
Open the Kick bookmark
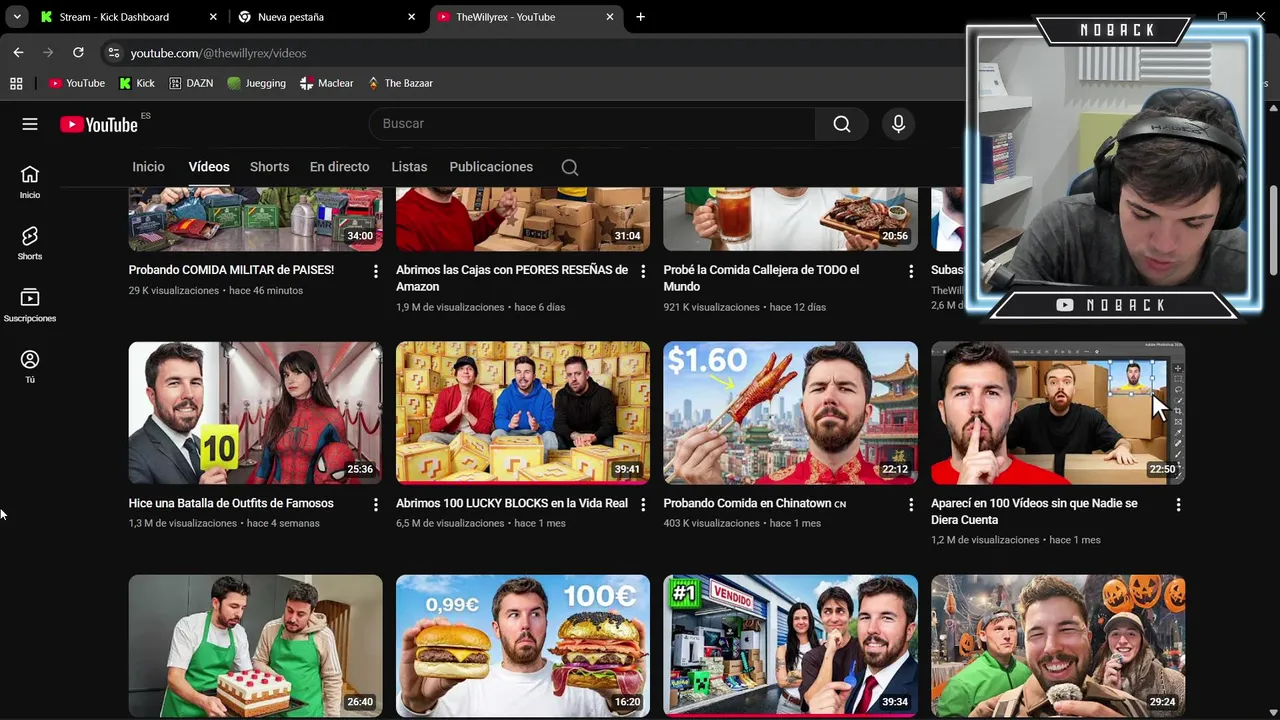[x=137, y=83]
